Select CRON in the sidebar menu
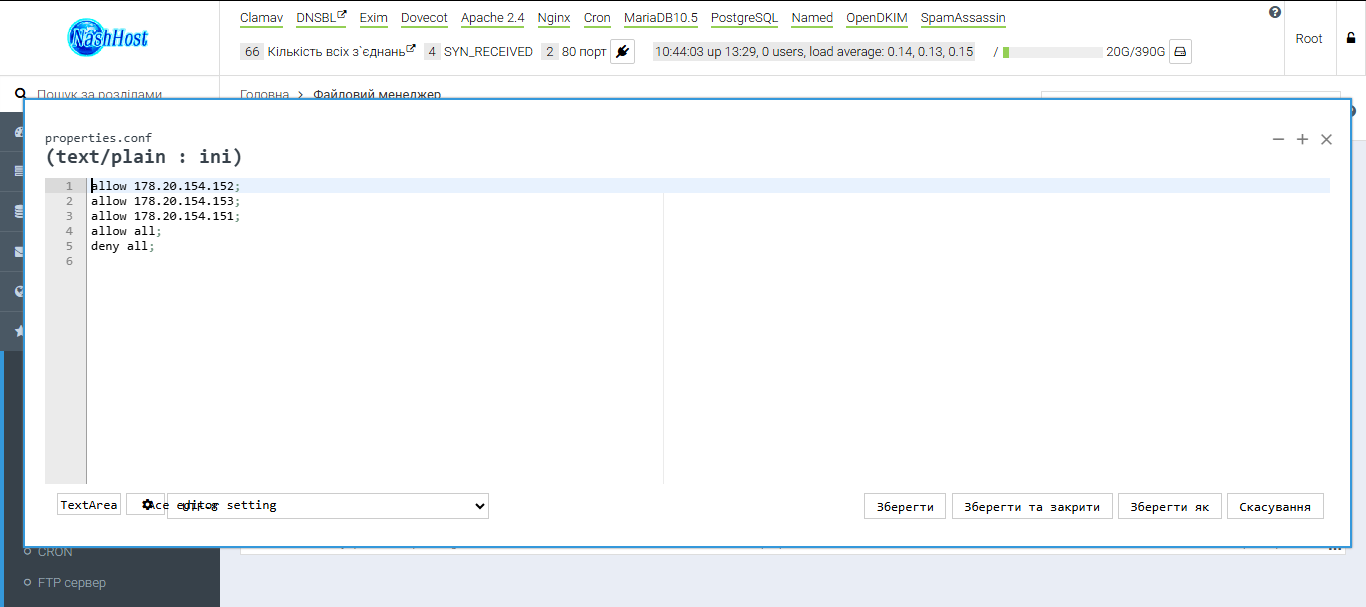This screenshot has width=1366, height=607. [x=55, y=551]
